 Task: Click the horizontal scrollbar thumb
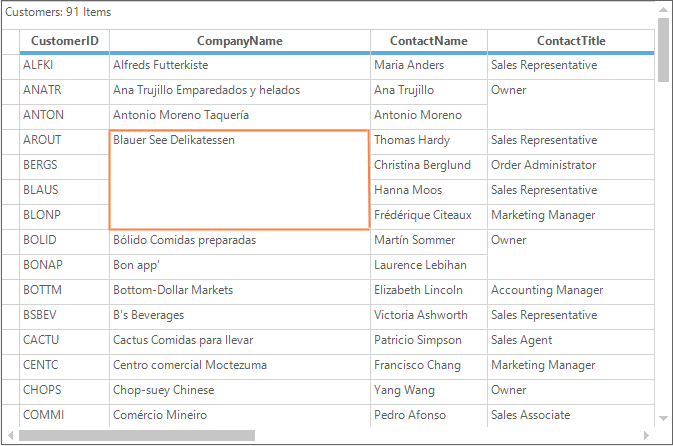click(137, 436)
